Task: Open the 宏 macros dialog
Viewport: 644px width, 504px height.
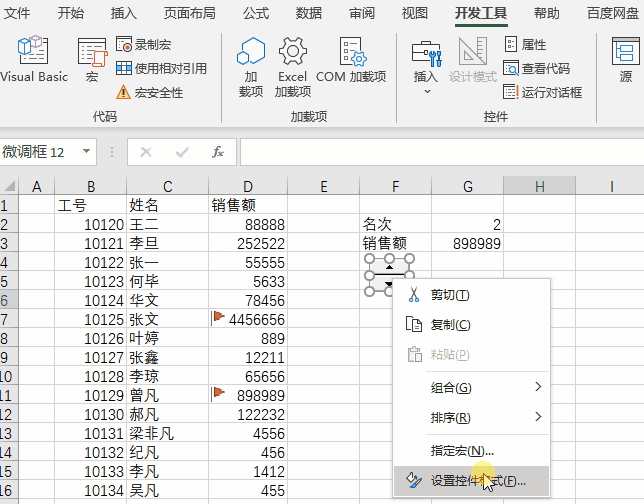Action: point(92,60)
